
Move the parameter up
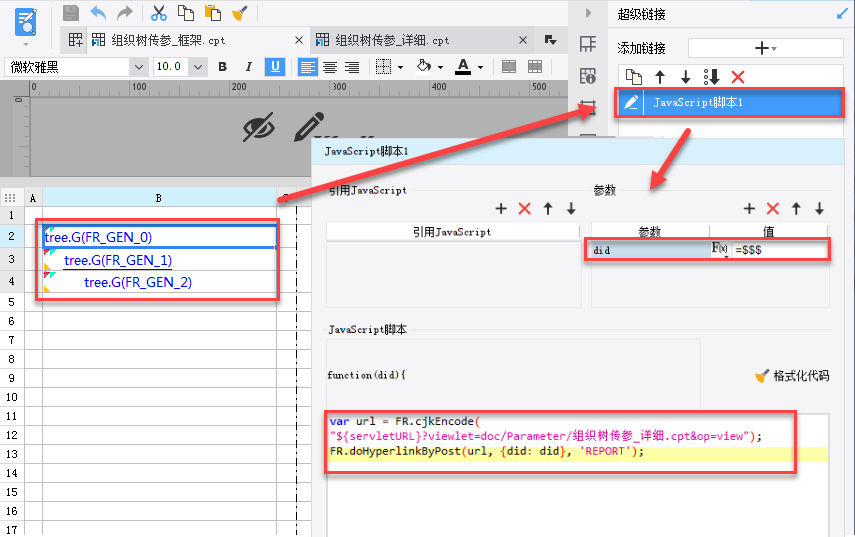(796, 208)
